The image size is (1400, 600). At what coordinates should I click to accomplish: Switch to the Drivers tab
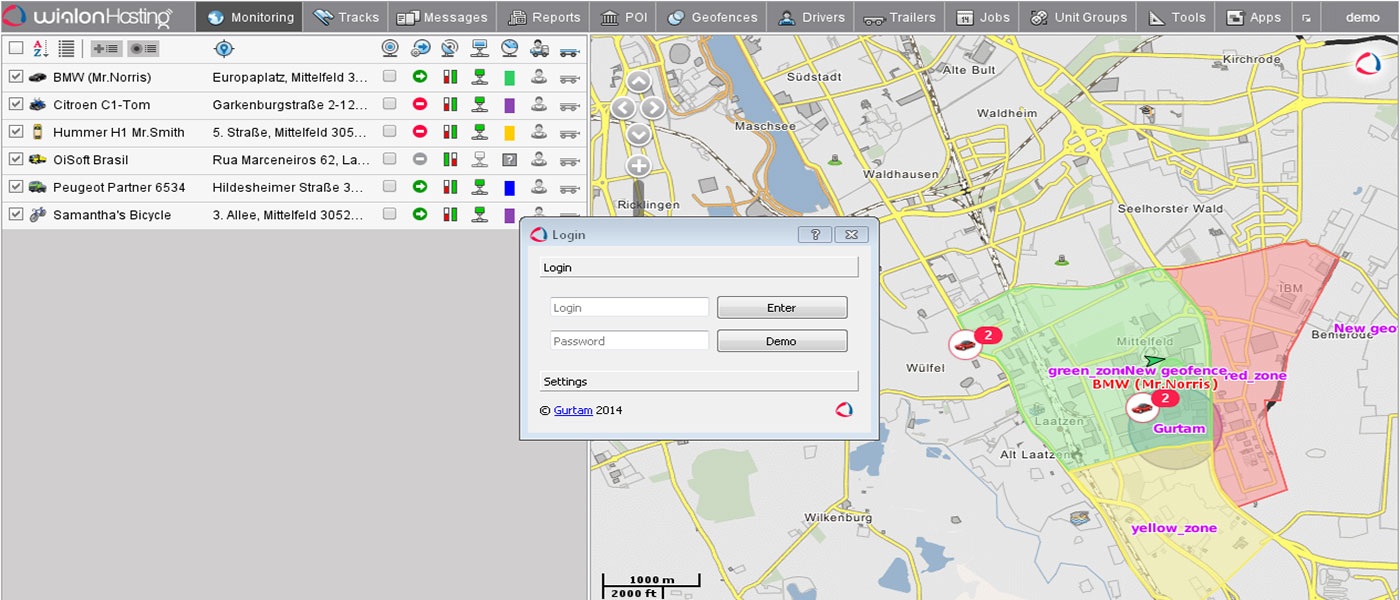pos(810,17)
